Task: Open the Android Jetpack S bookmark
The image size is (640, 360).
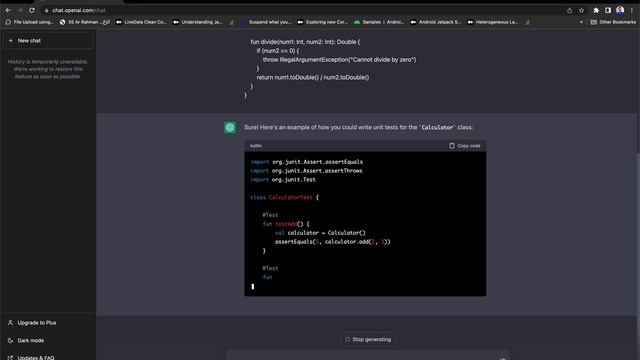Action: point(436,22)
